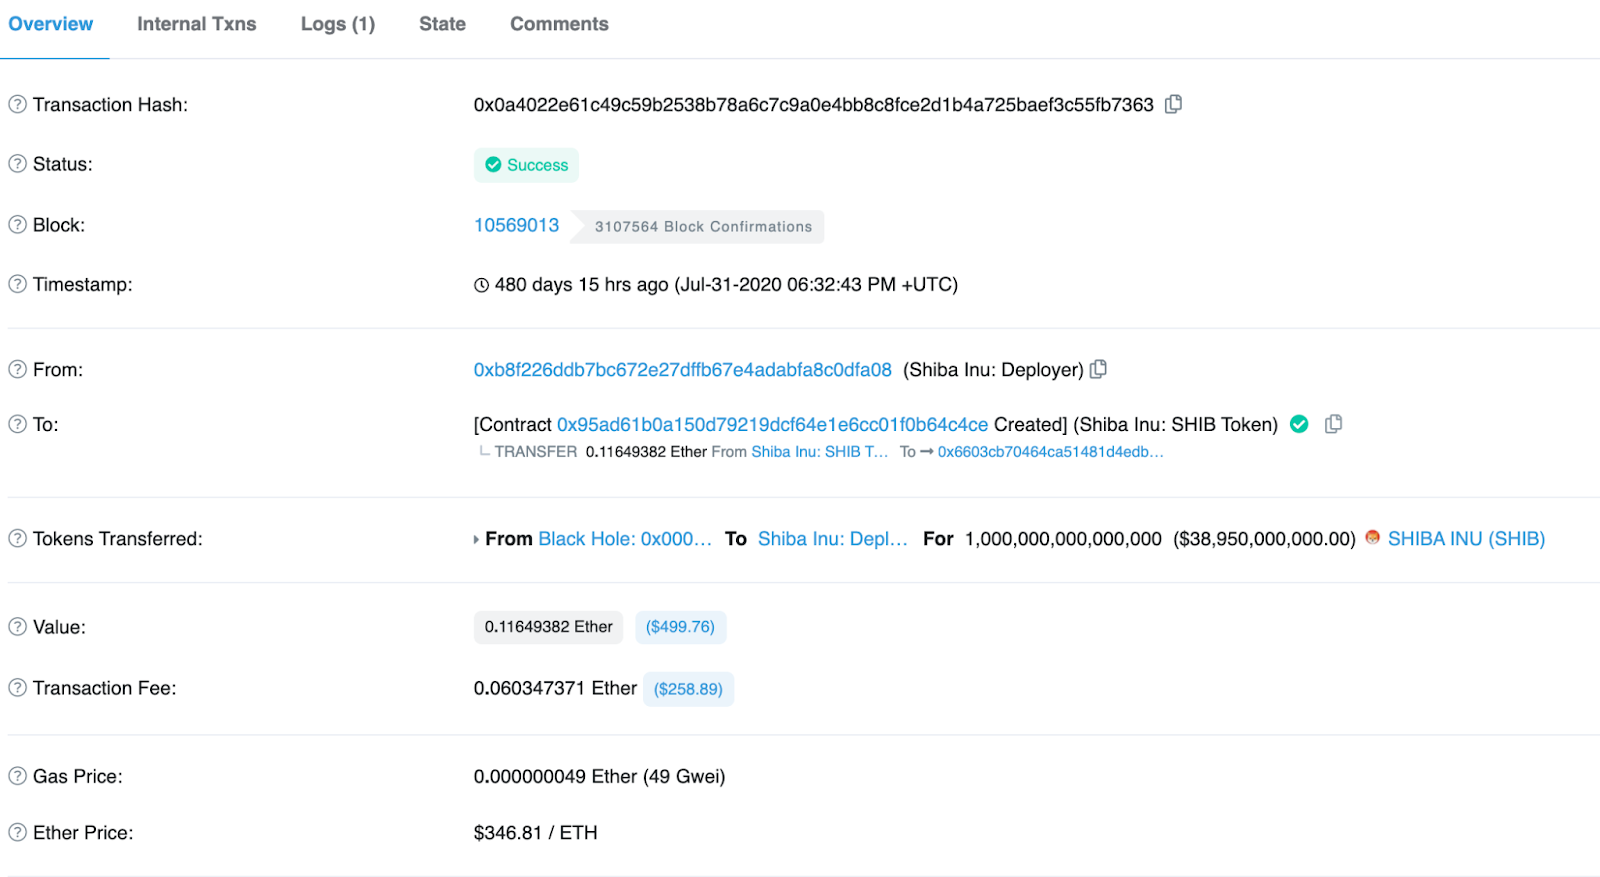Click the SHIBA INU token logo icon

[1372, 538]
